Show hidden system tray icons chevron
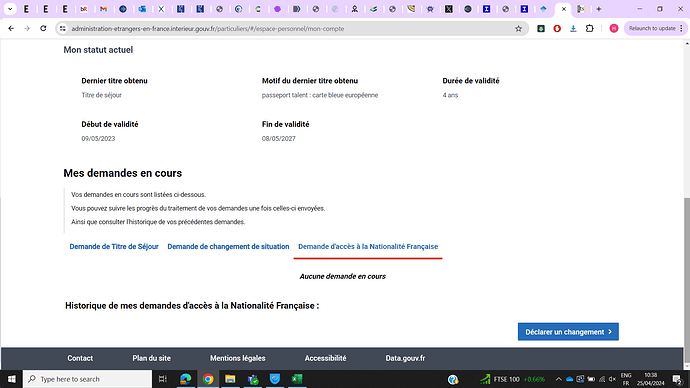 coord(558,379)
